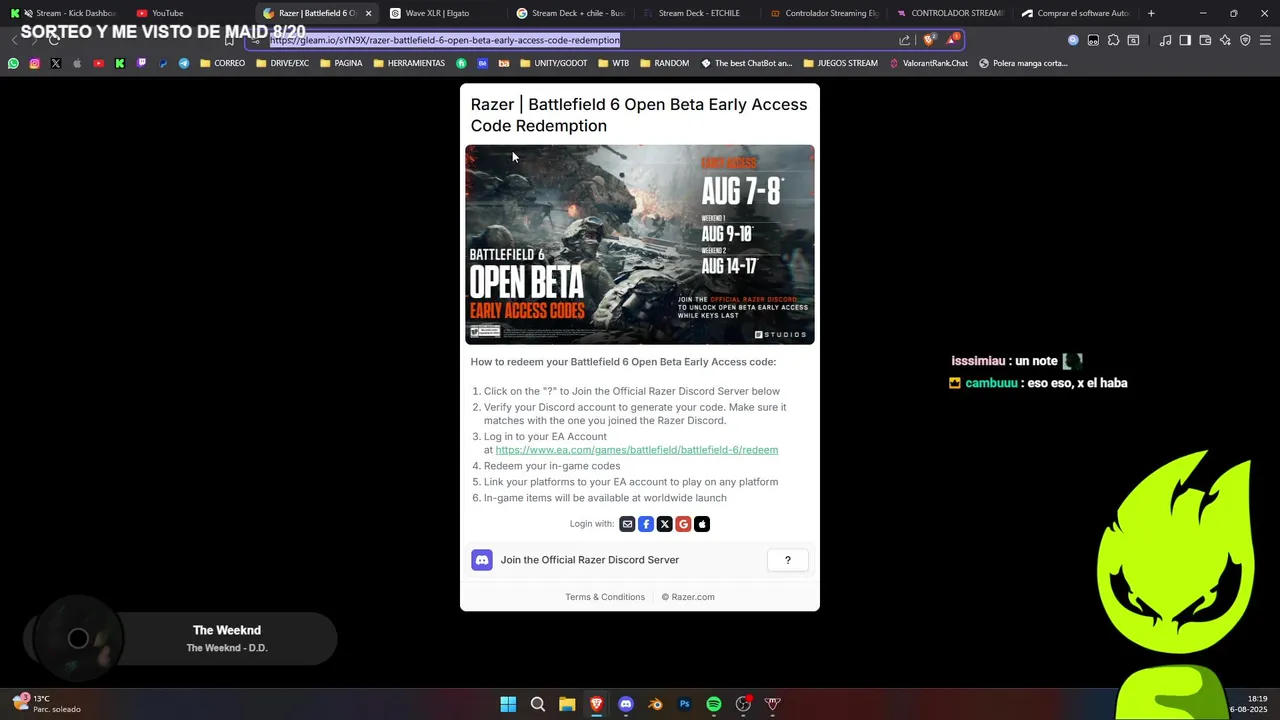The width and height of the screenshot is (1280, 720).
Task: Click the Kick bookmark icon in bookmarks bar
Action: 120,63
